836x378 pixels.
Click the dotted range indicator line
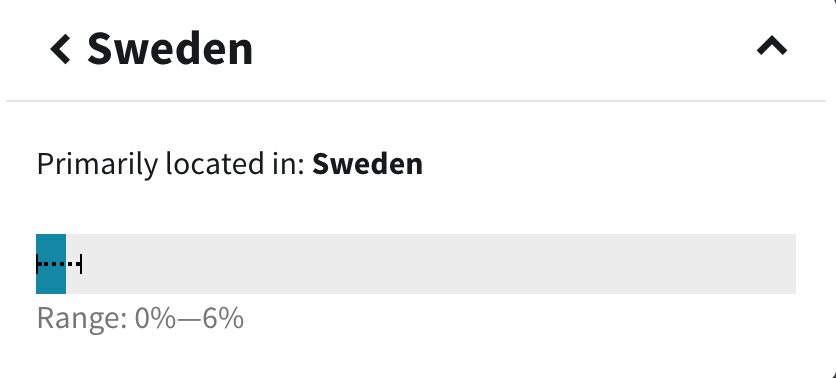(59, 264)
